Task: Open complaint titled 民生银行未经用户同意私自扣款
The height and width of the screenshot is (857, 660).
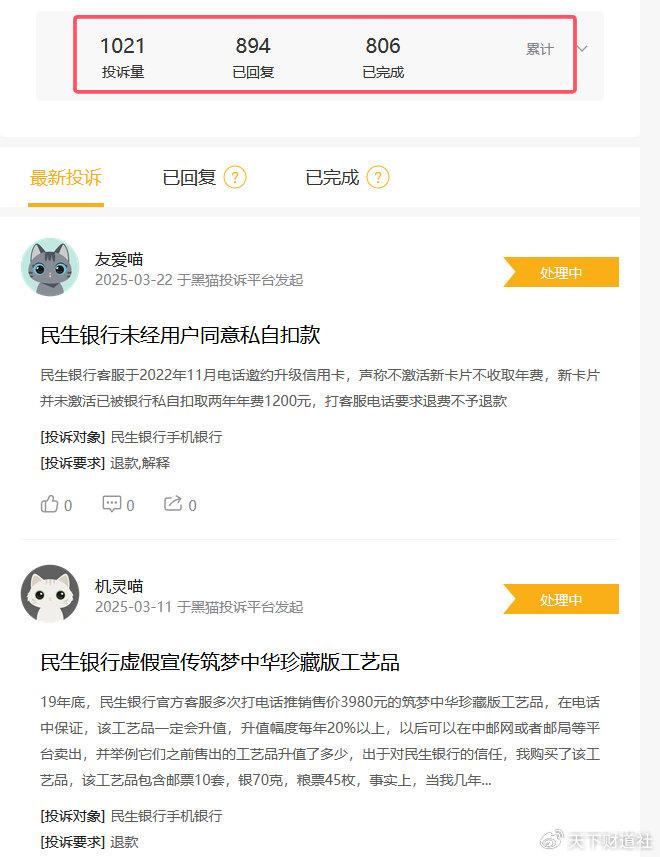Action: [x=180, y=335]
